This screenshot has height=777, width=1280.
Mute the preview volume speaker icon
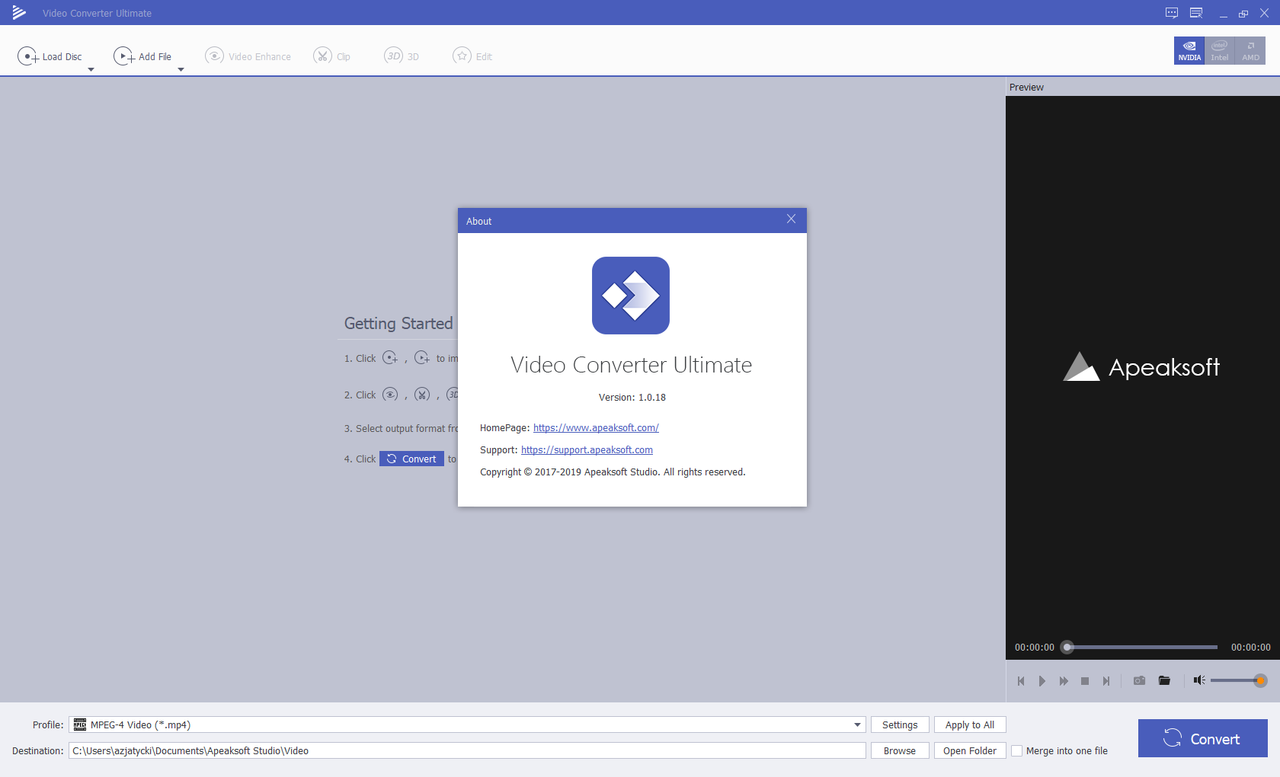(x=1199, y=681)
